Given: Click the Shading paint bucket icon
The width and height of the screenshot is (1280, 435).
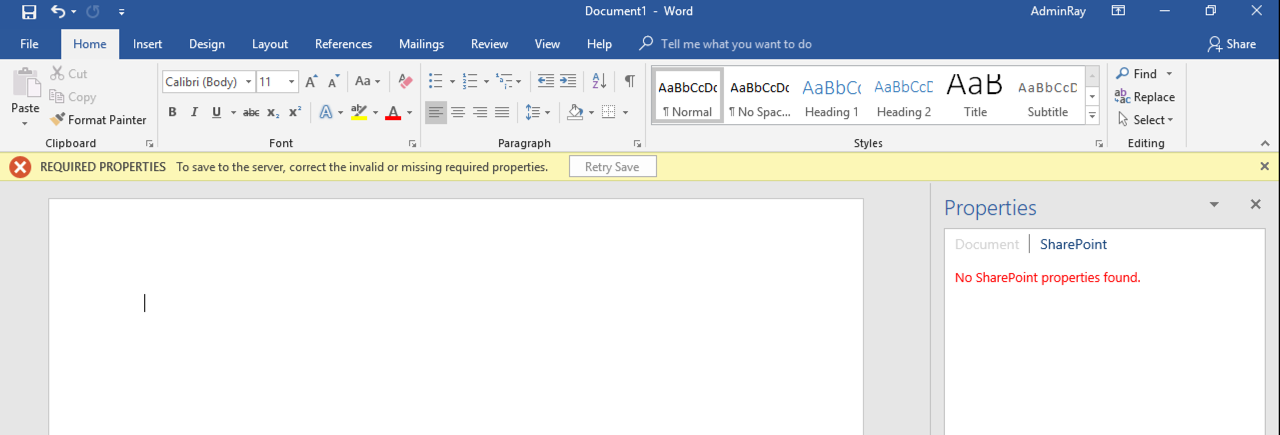Looking at the screenshot, I should (575, 112).
